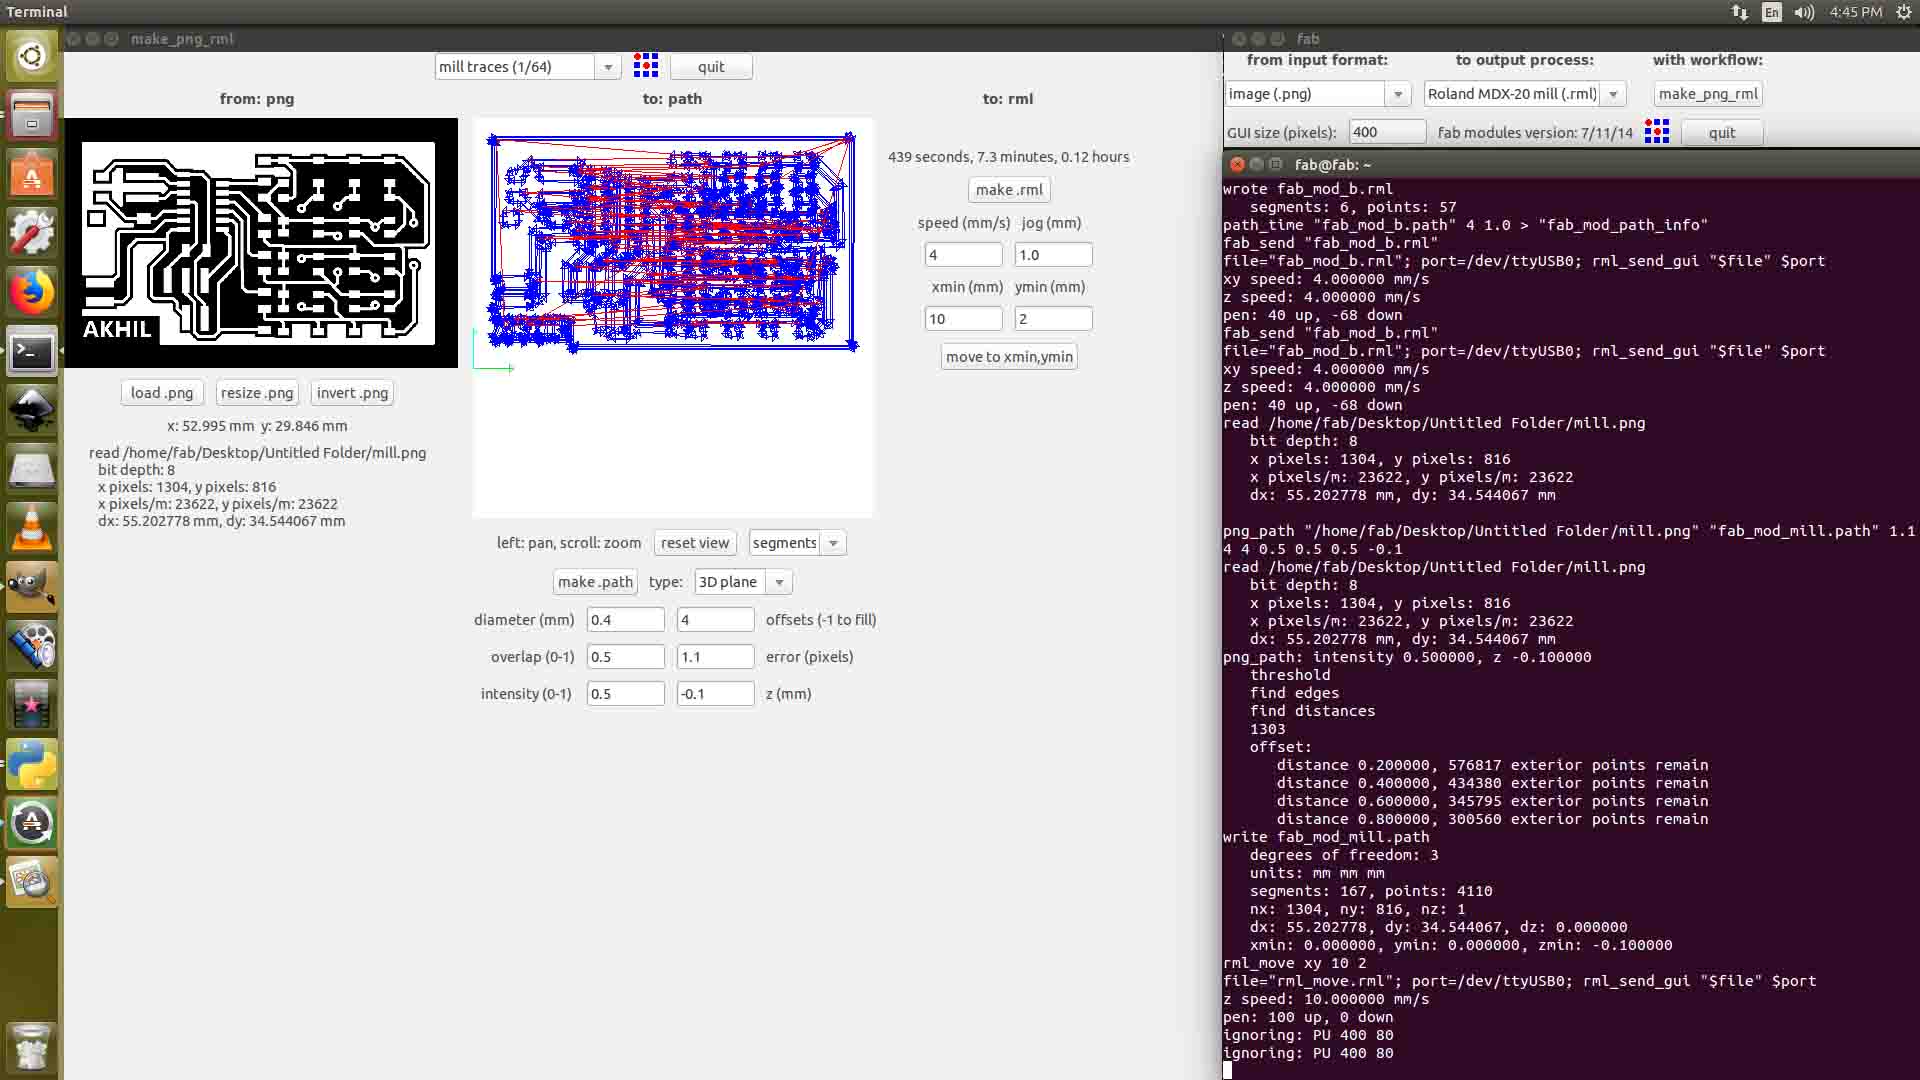
Task: Click the move to xmin,ymin button
Action: [x=1009, y=357]
